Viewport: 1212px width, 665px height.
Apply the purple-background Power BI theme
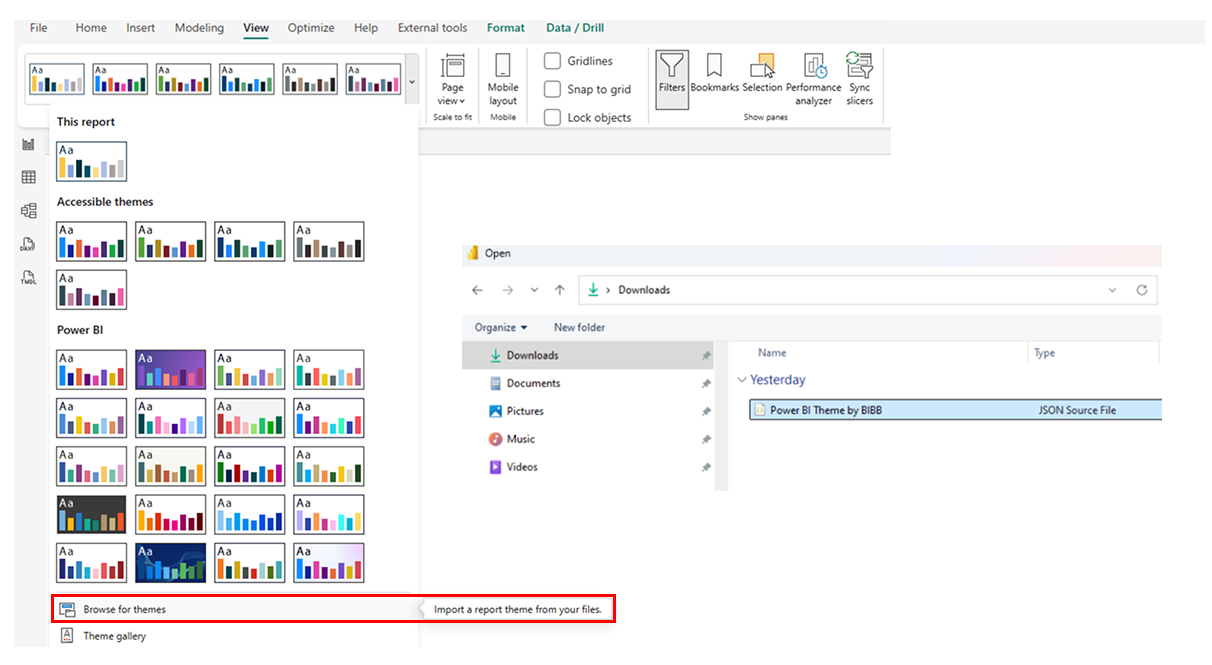pos(171,369)
